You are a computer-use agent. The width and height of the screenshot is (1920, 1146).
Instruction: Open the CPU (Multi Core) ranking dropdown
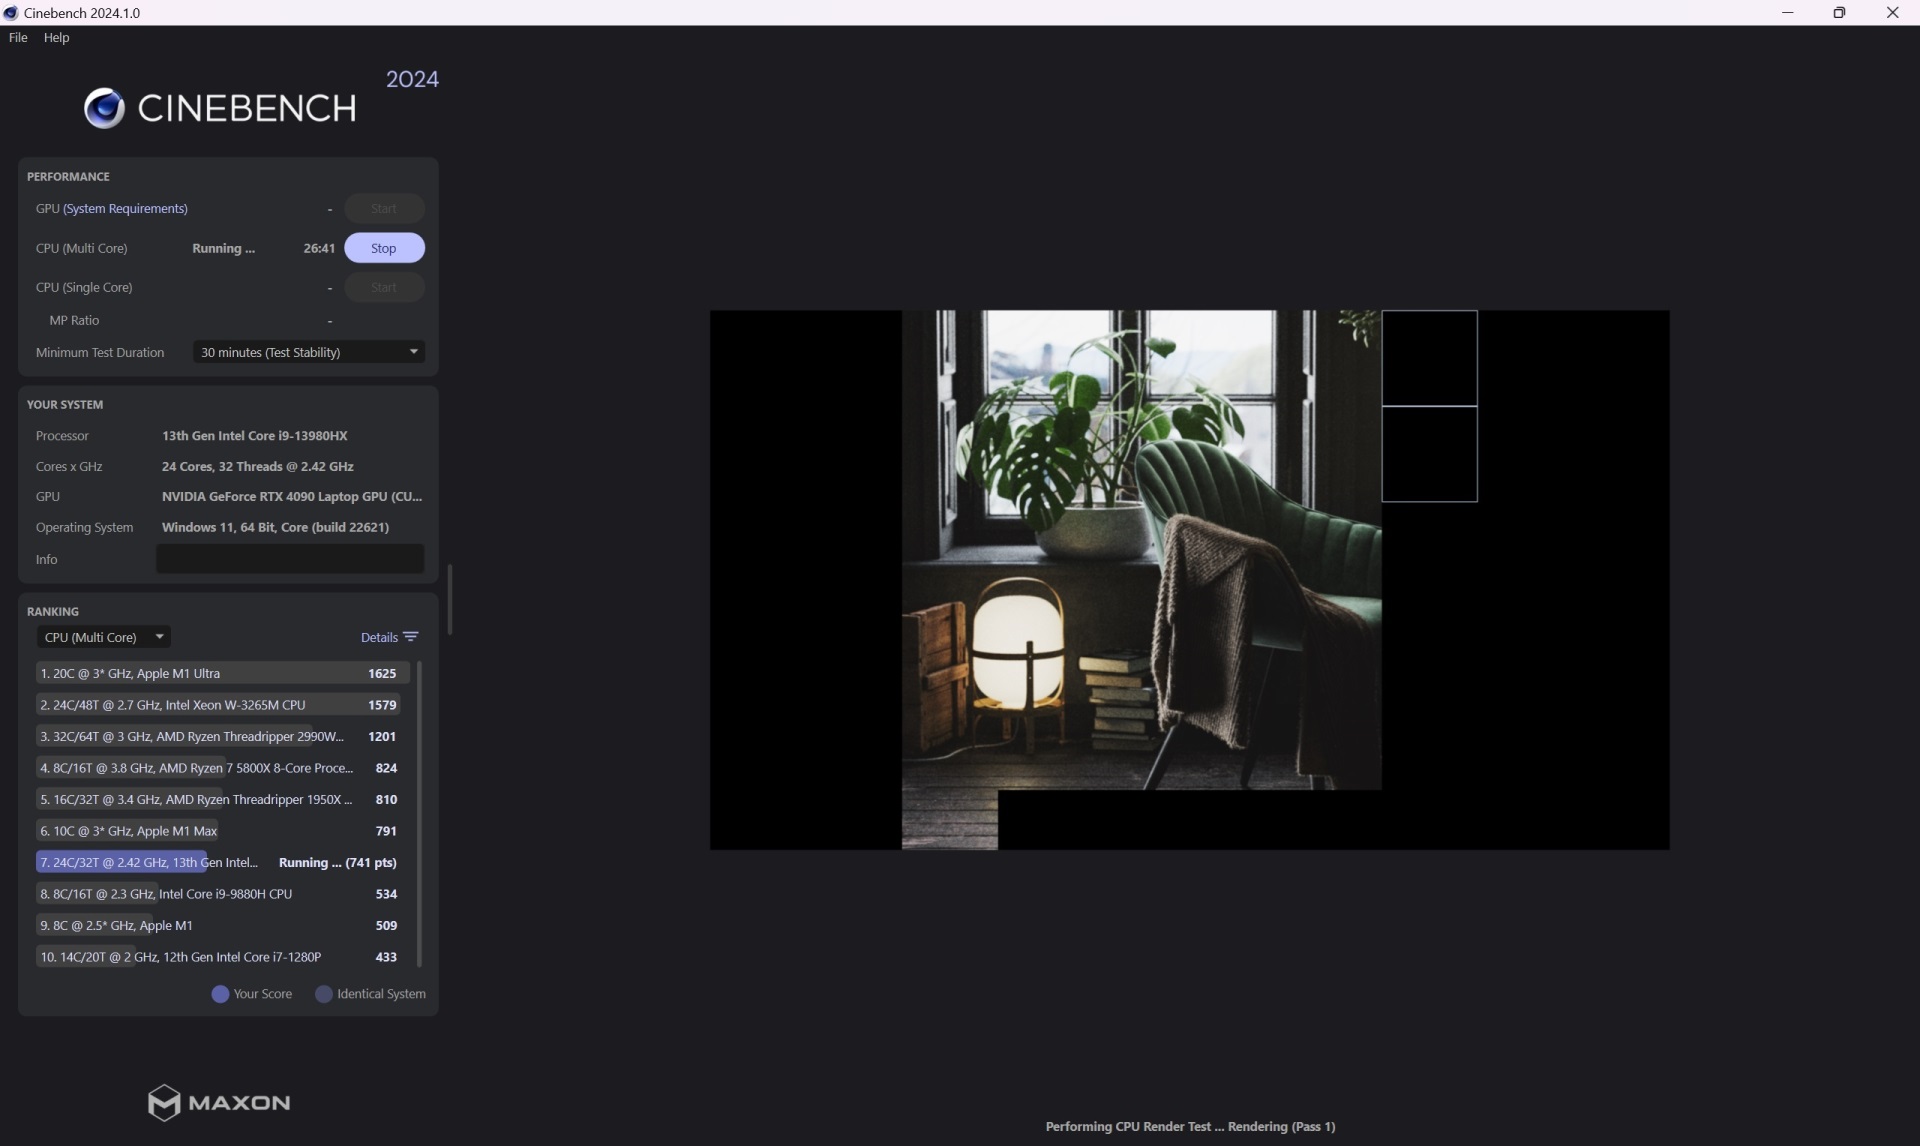103,637
